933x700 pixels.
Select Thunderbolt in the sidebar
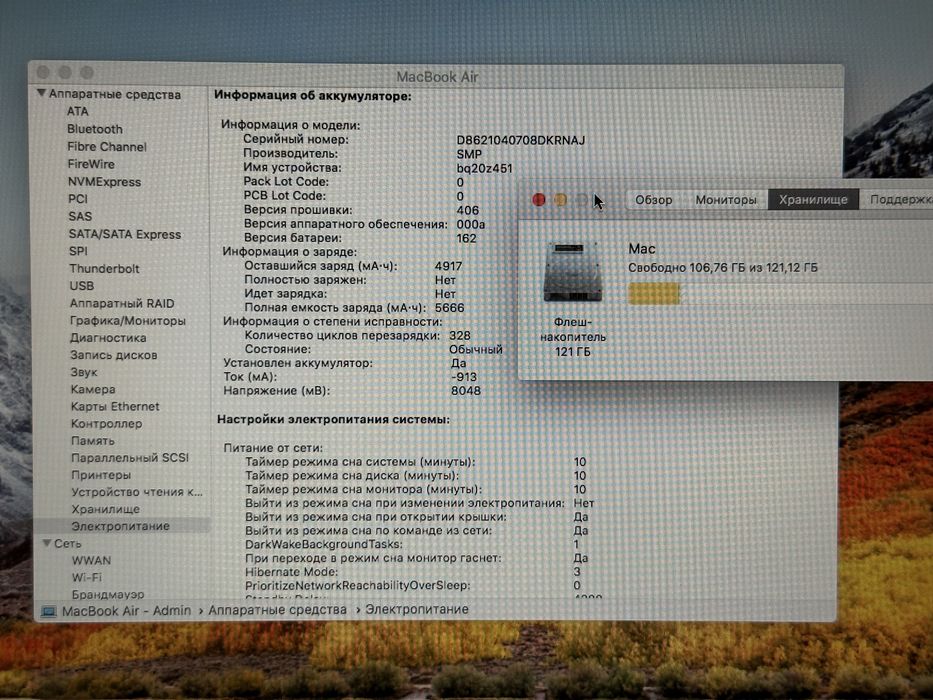coord(104,268)
